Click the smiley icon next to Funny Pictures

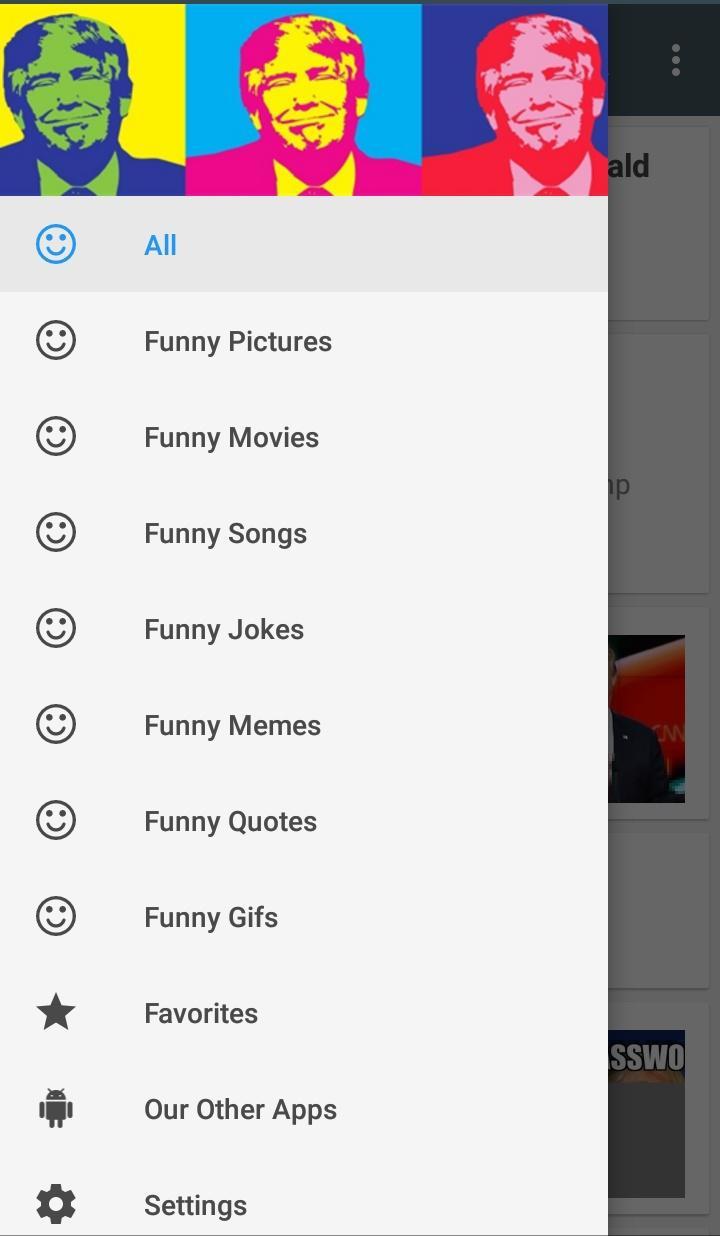click(x=56, y=340)
